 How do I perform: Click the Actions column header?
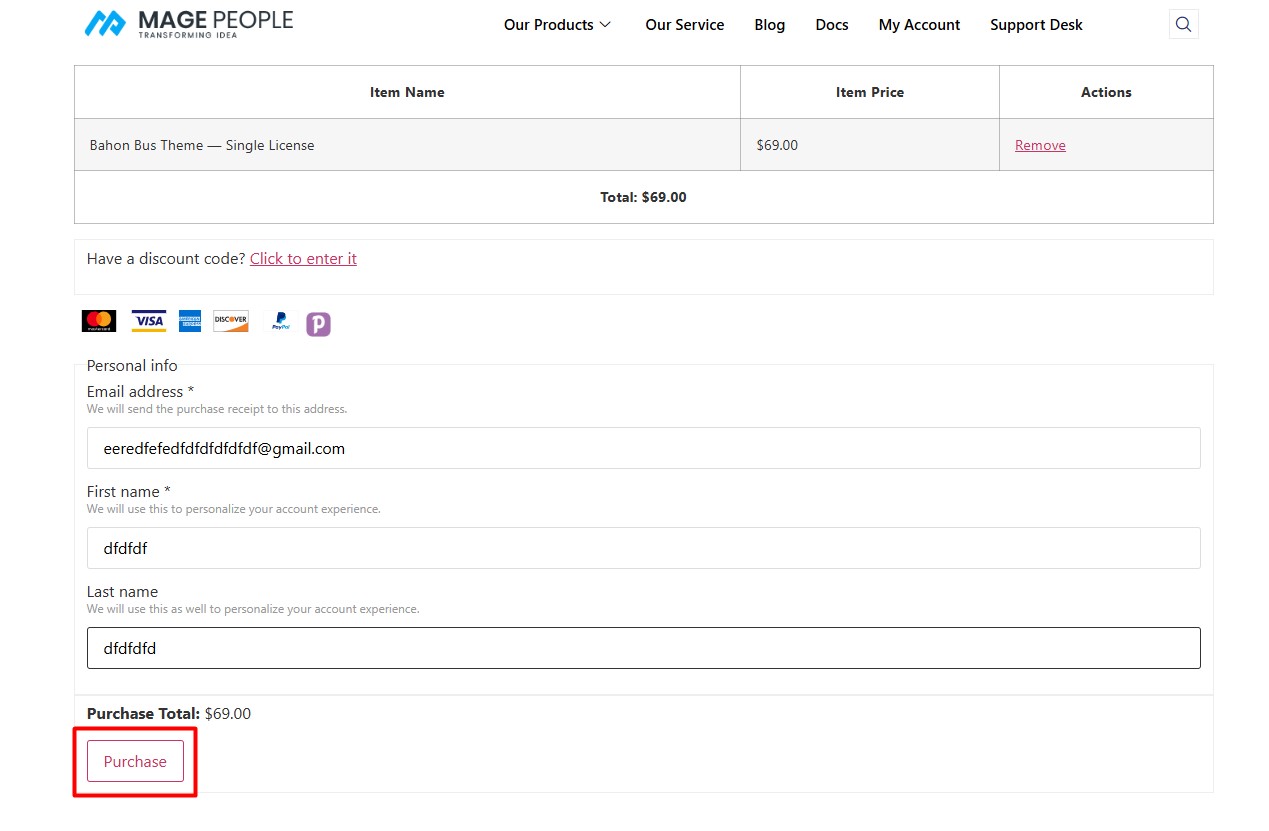(1106, 92)
